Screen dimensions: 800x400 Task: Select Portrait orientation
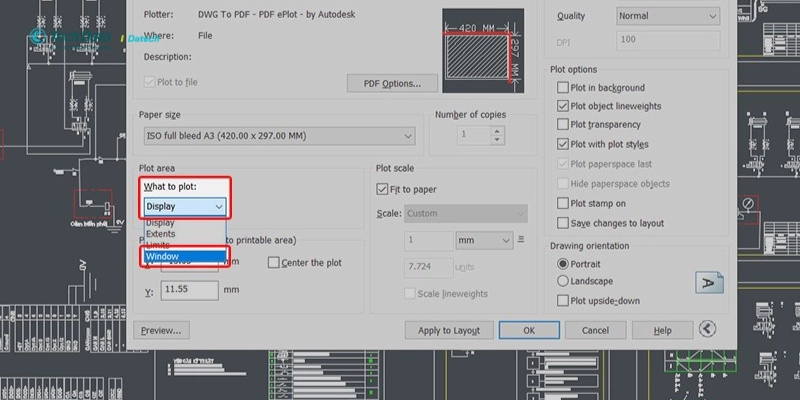563,264
